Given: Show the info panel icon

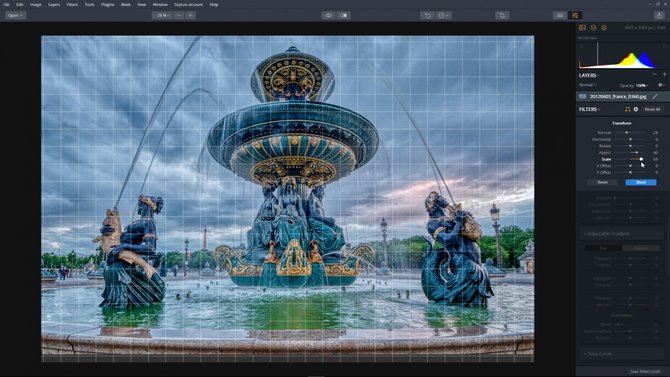Looking at the screenshot, I should [604, 27].
